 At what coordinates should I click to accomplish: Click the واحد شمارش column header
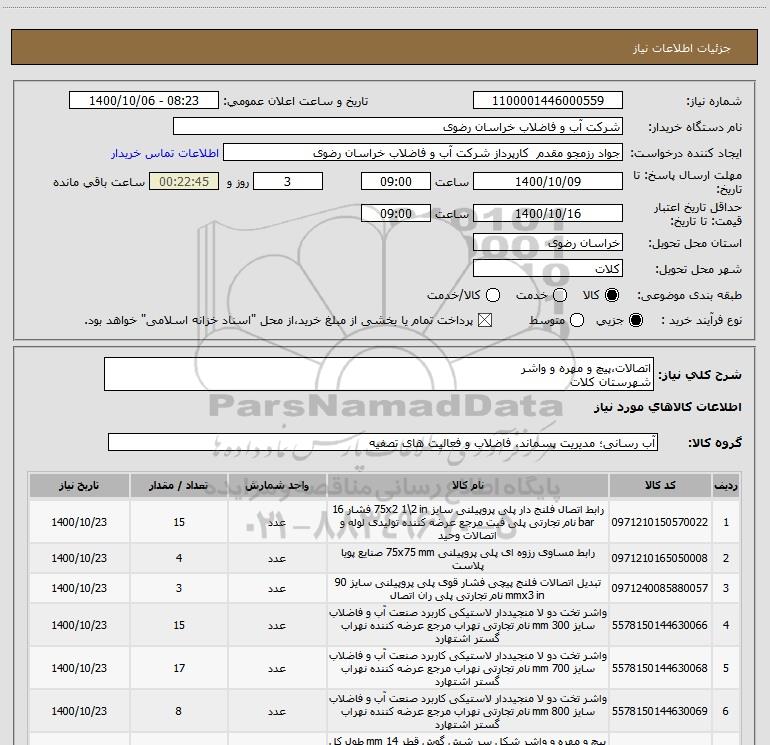(x=277, y=485)
